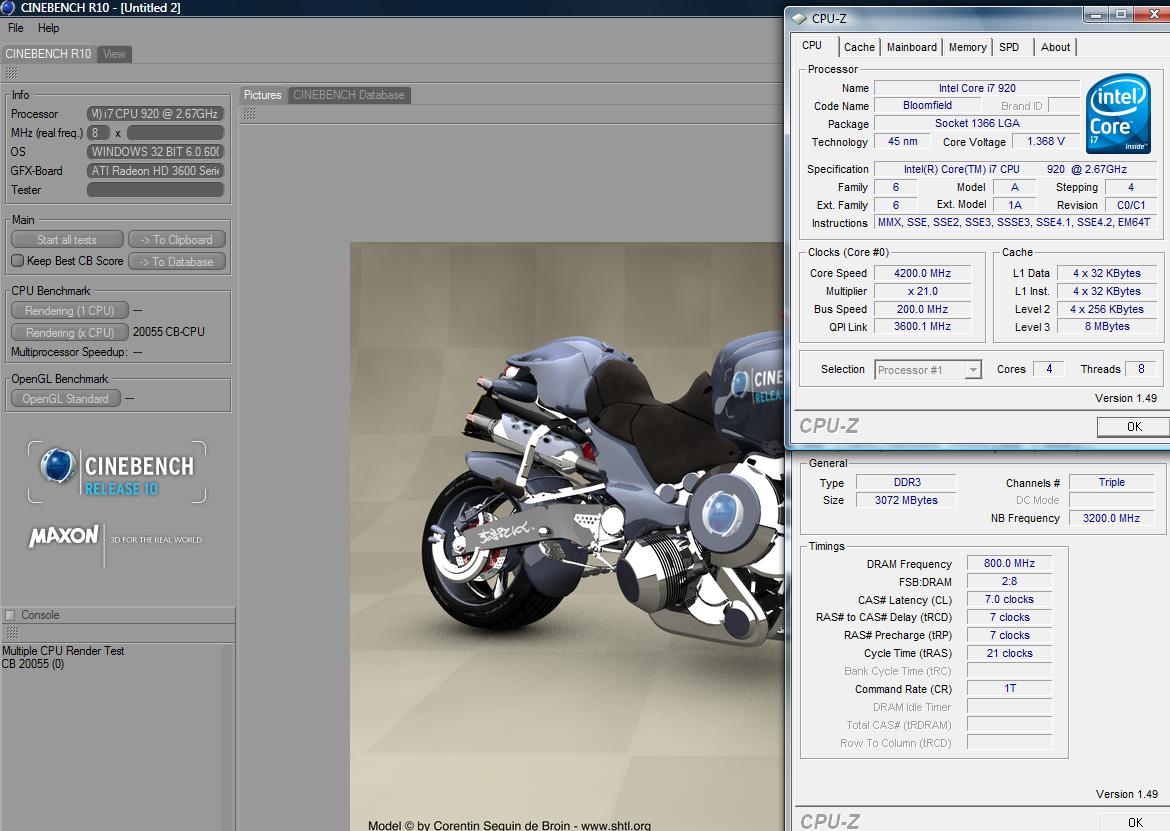Click the DRAM Frequency 800.0 MHz value
Viewport: 1170px width, 831px height.
point(1009,563)
